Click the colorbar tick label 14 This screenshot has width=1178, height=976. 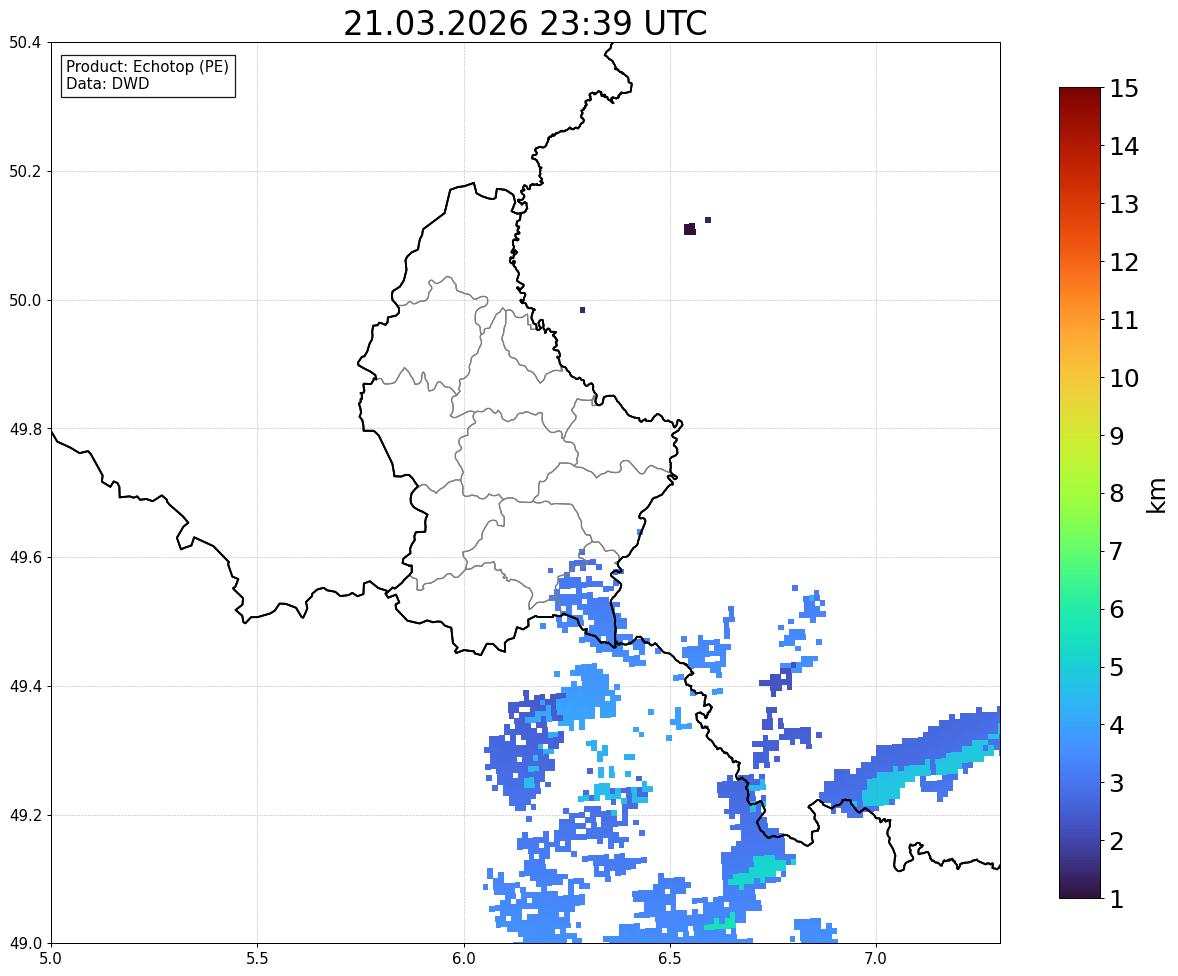(1124, 147)
